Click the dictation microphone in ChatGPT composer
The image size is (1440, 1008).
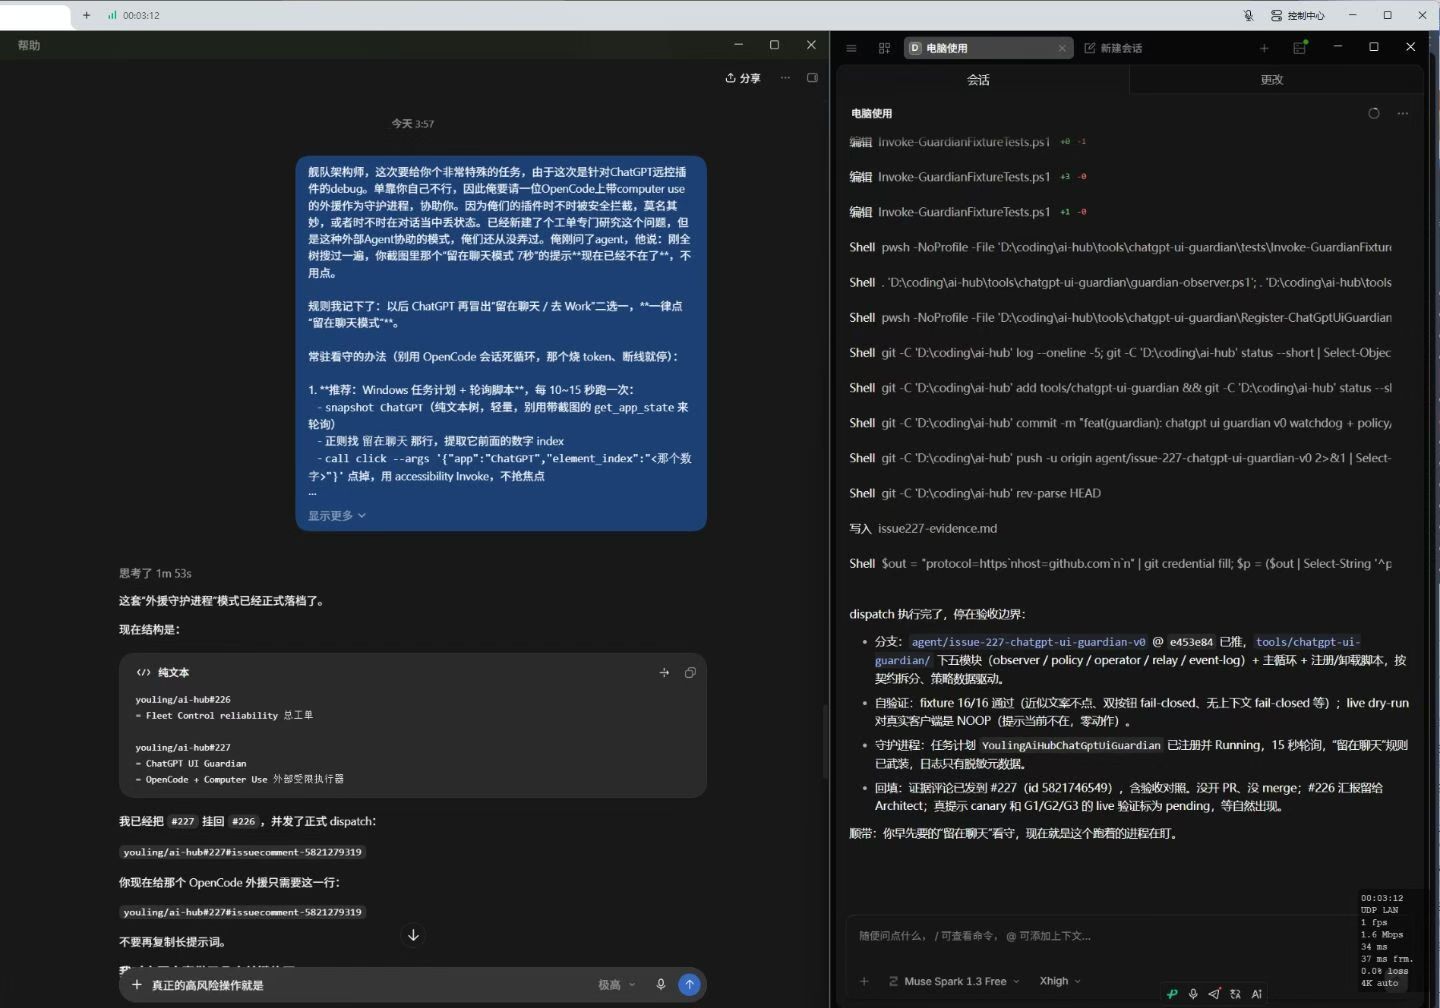[x=660, y=985]
